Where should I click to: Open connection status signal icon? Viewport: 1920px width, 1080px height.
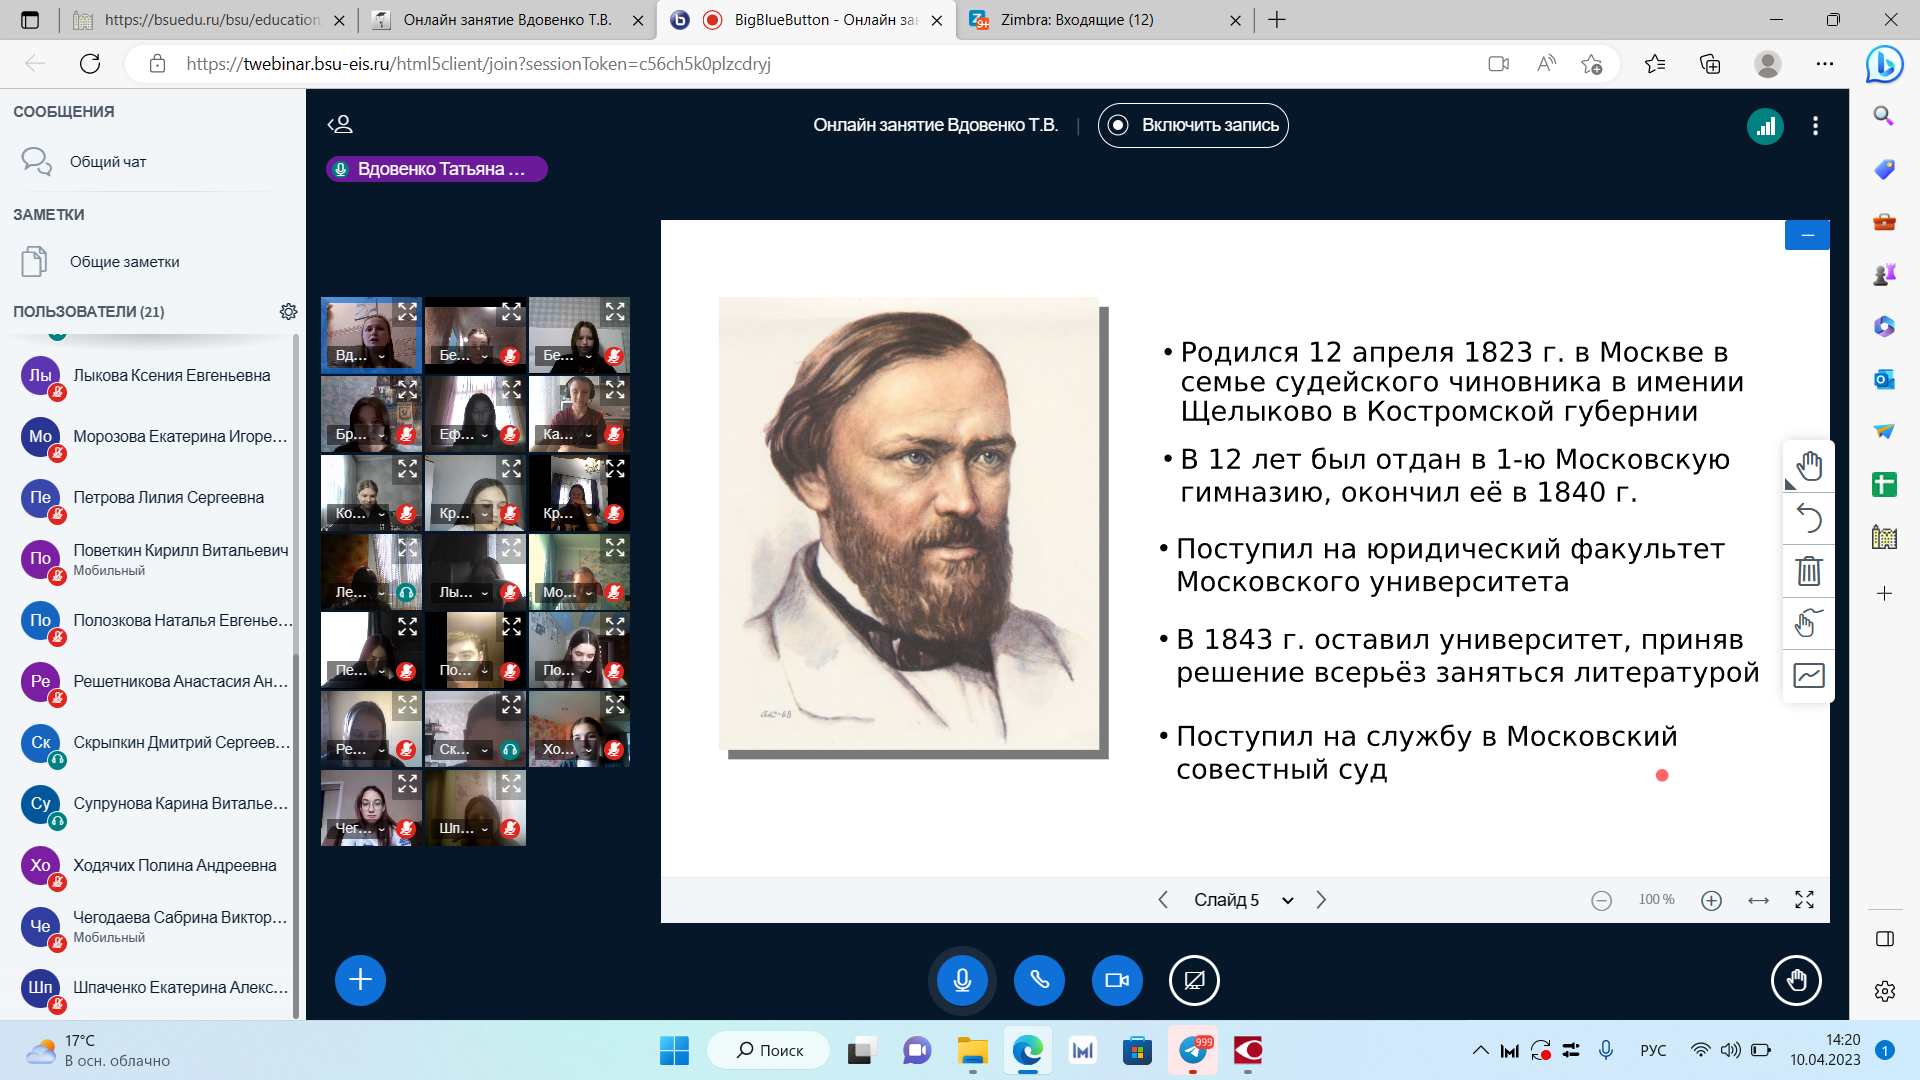tap(1765, 126)
